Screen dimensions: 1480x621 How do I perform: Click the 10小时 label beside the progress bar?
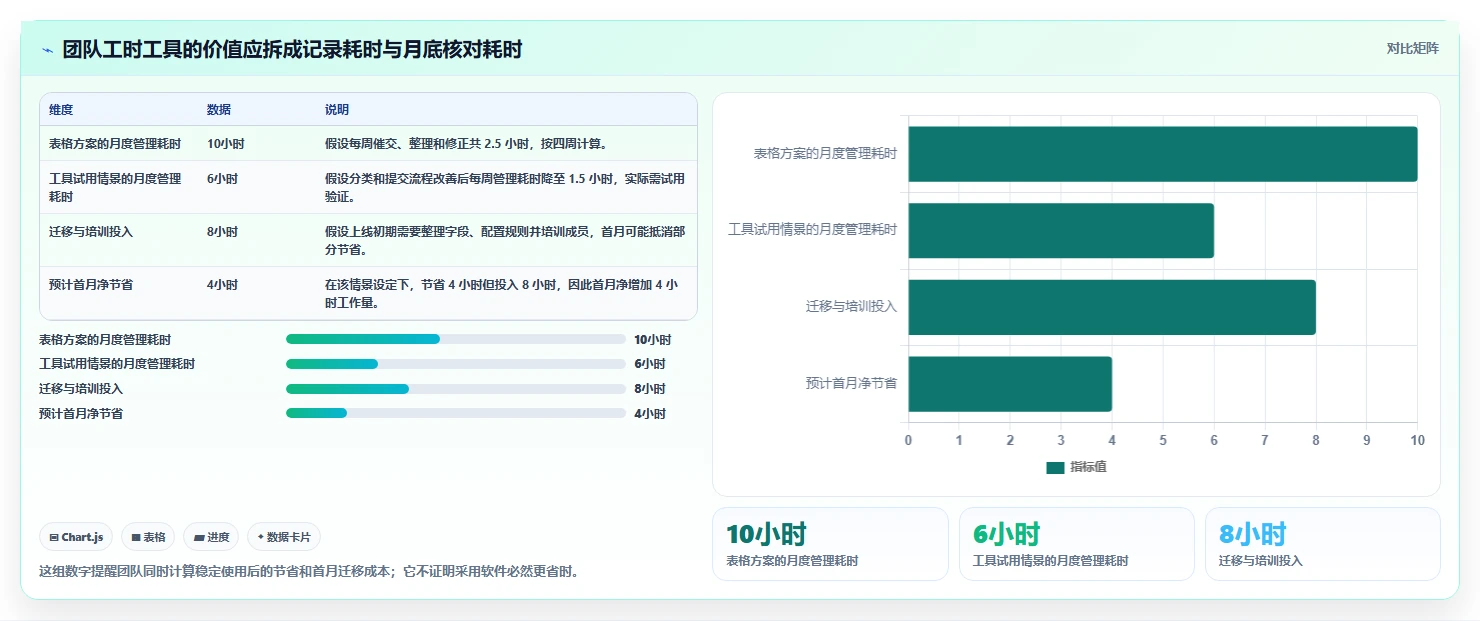tap(652, 340)
